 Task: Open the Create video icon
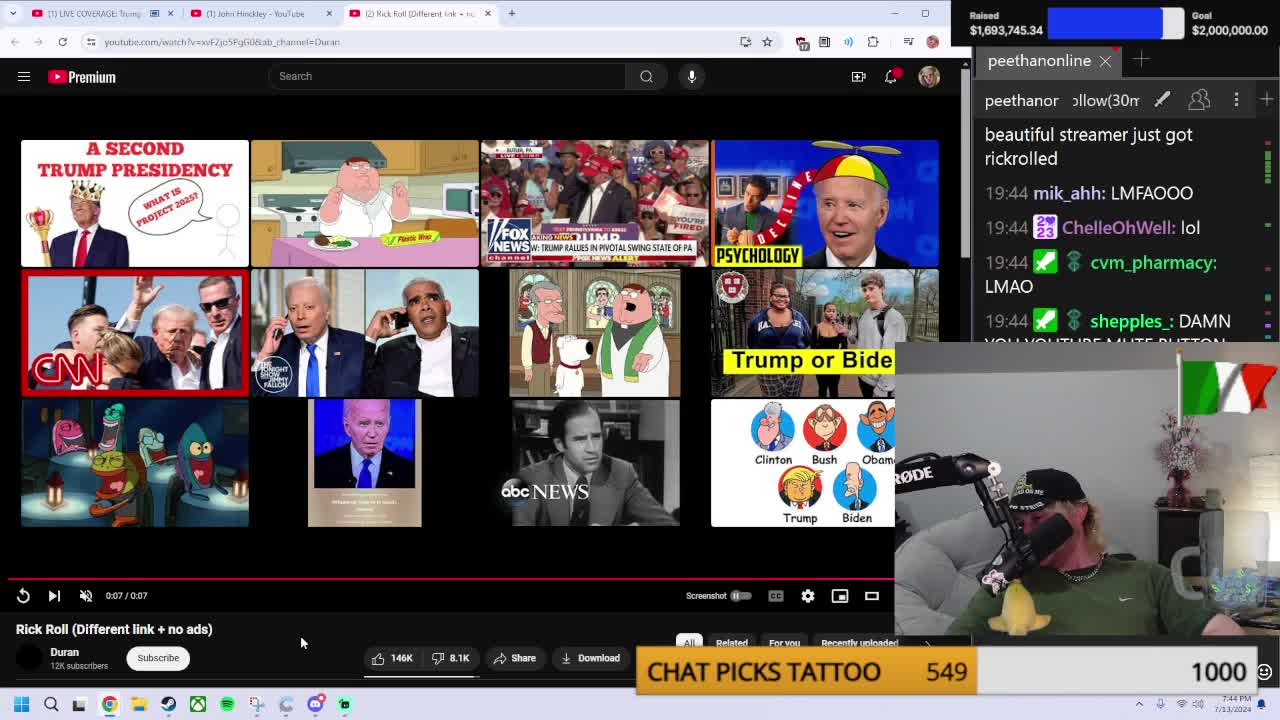(858, 77)
